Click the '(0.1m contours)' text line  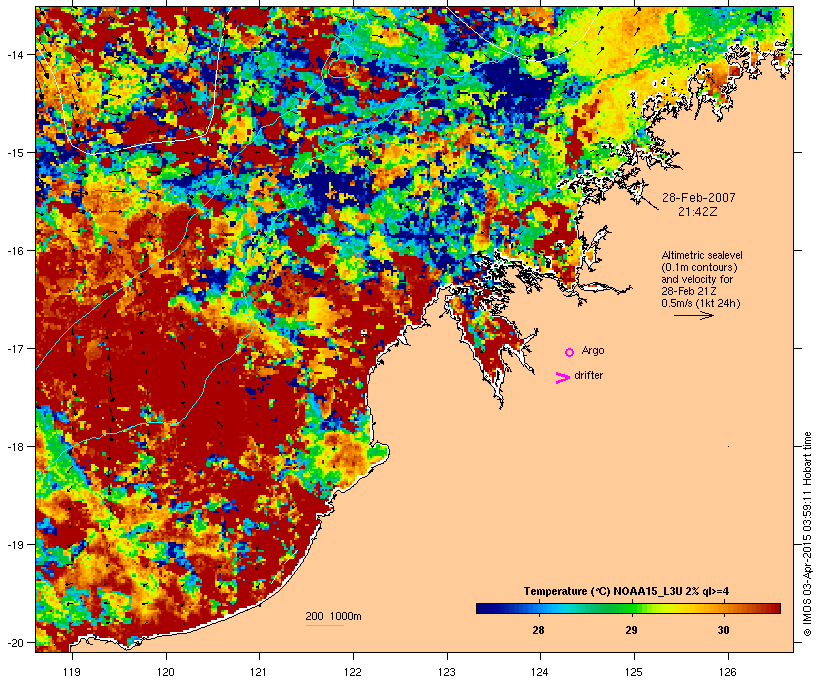[x=700, y=267]
